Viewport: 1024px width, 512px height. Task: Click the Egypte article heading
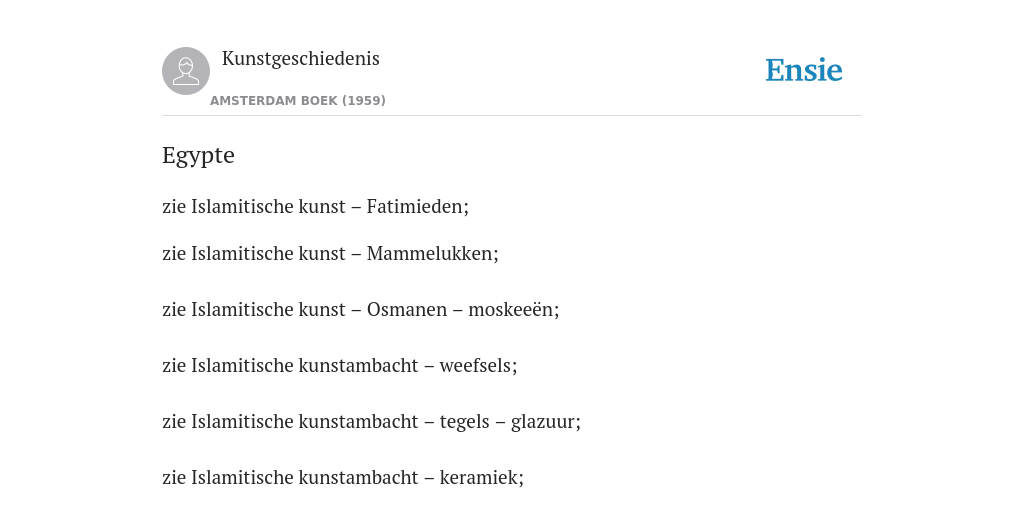point(198,155)
